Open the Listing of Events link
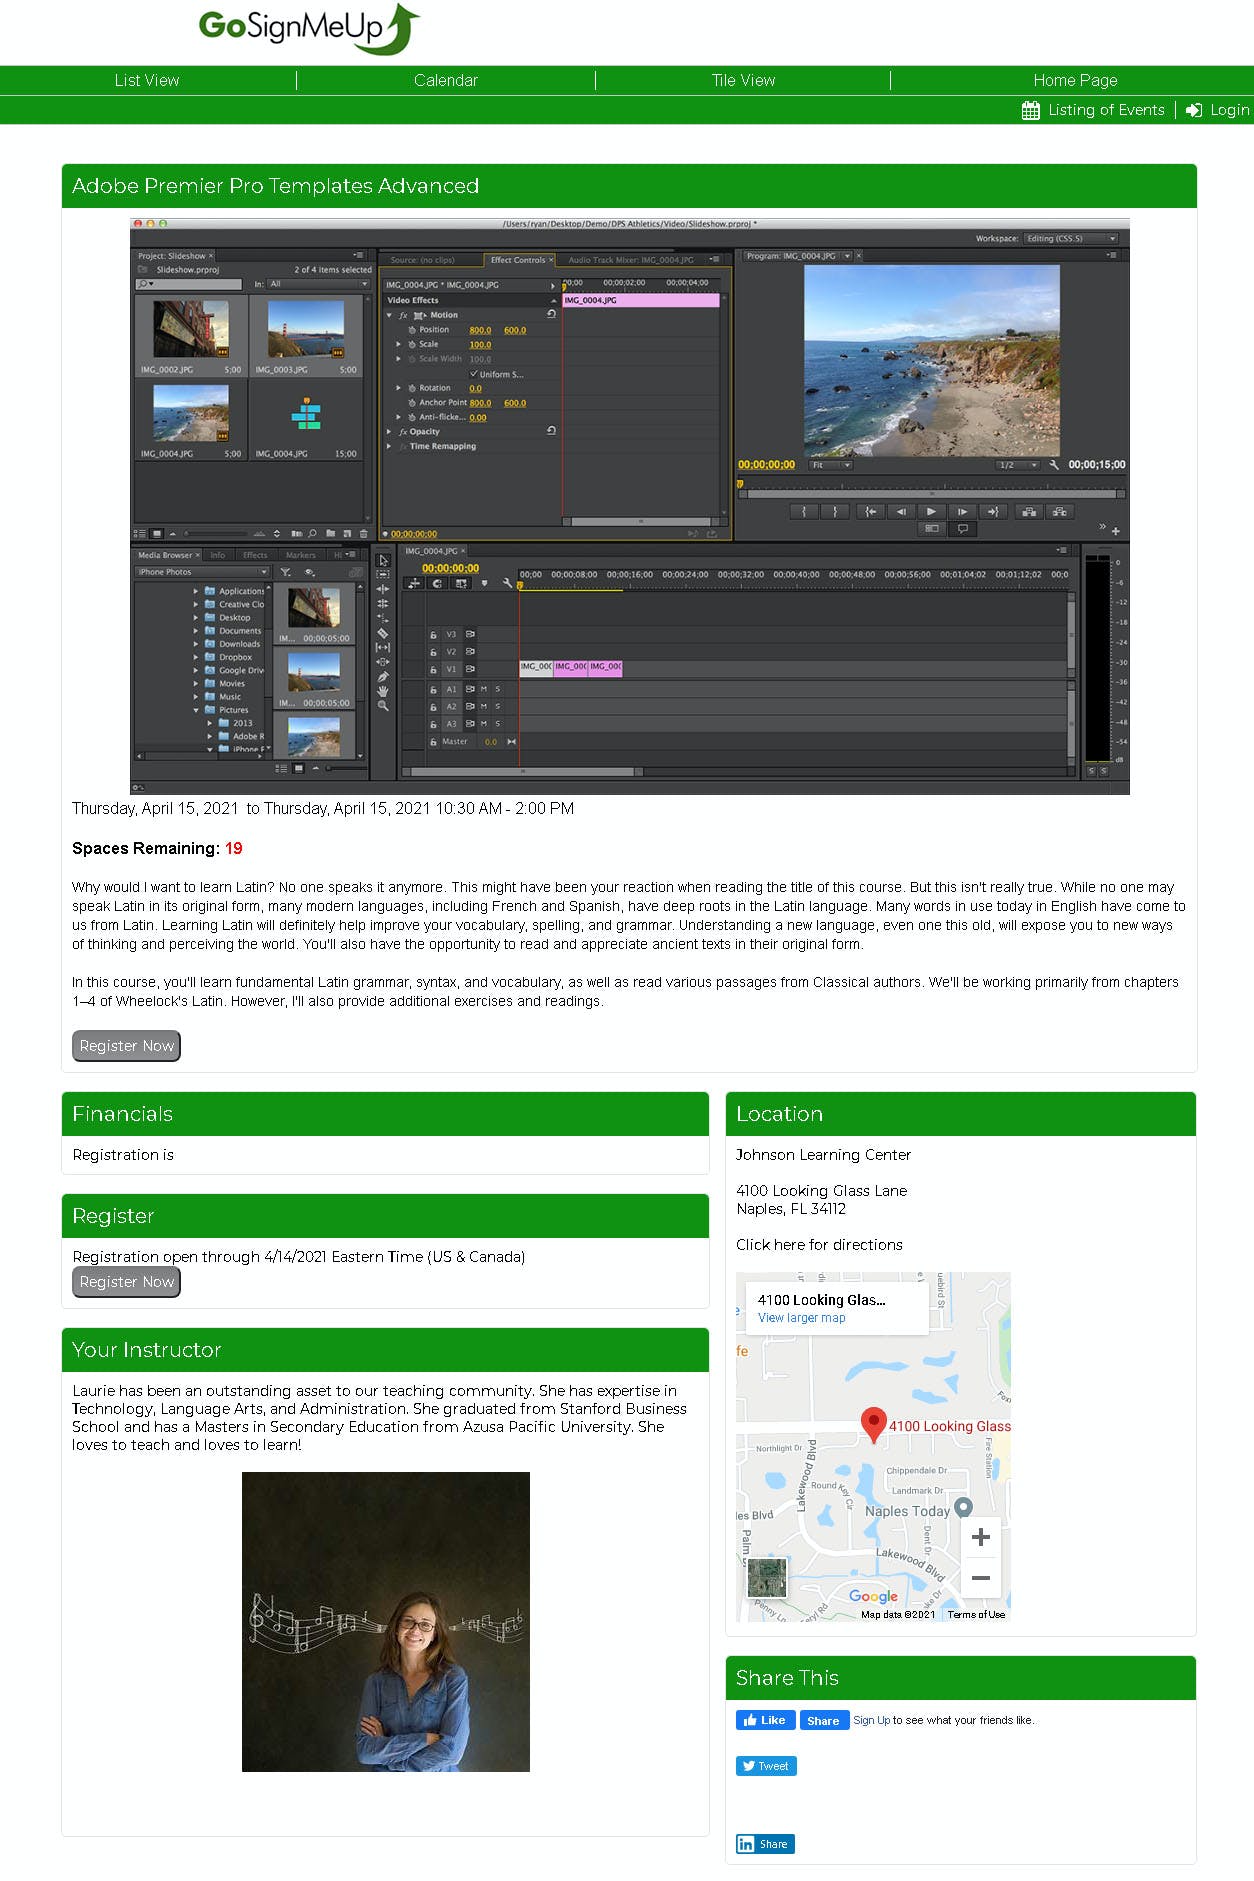The width and height of the screenshot is (1254, 1881). coord(1106,110)
